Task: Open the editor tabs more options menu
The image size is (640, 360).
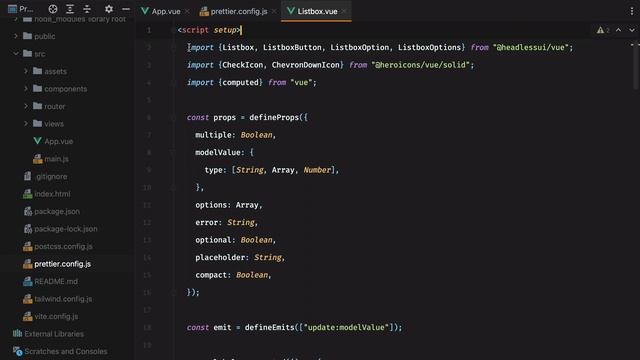Action: tap(631, 11)
